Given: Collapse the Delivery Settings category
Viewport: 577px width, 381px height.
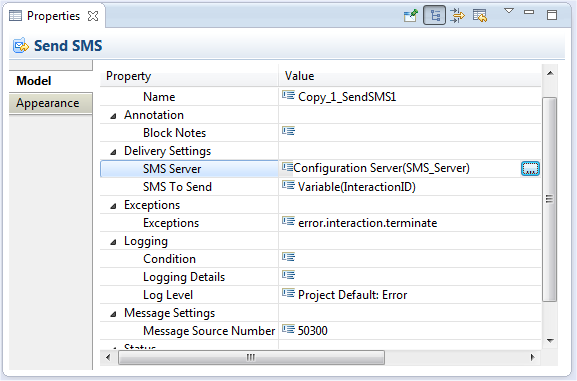Looking at the screenshot, I should click(x=113, y=152).
